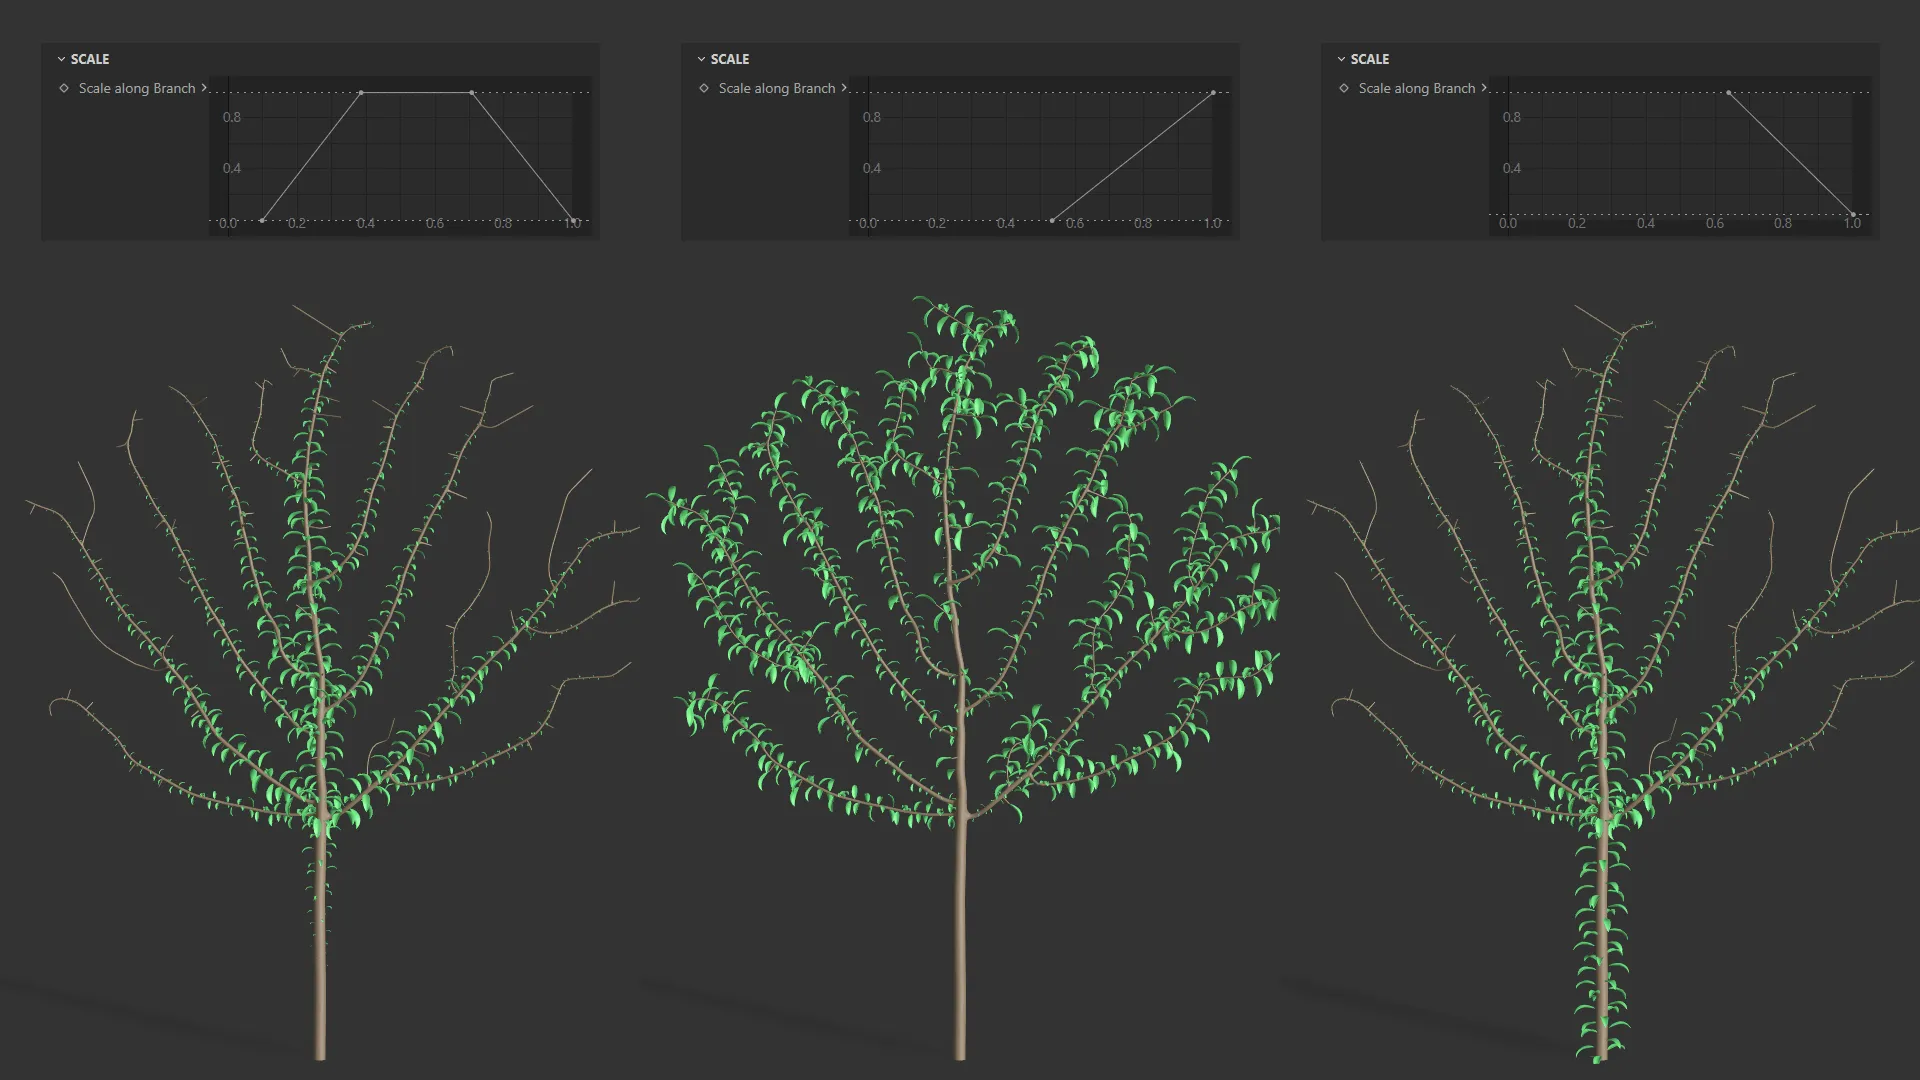
Task: Click the left panel's Scale along Branch label
Action: click(137, 88)
